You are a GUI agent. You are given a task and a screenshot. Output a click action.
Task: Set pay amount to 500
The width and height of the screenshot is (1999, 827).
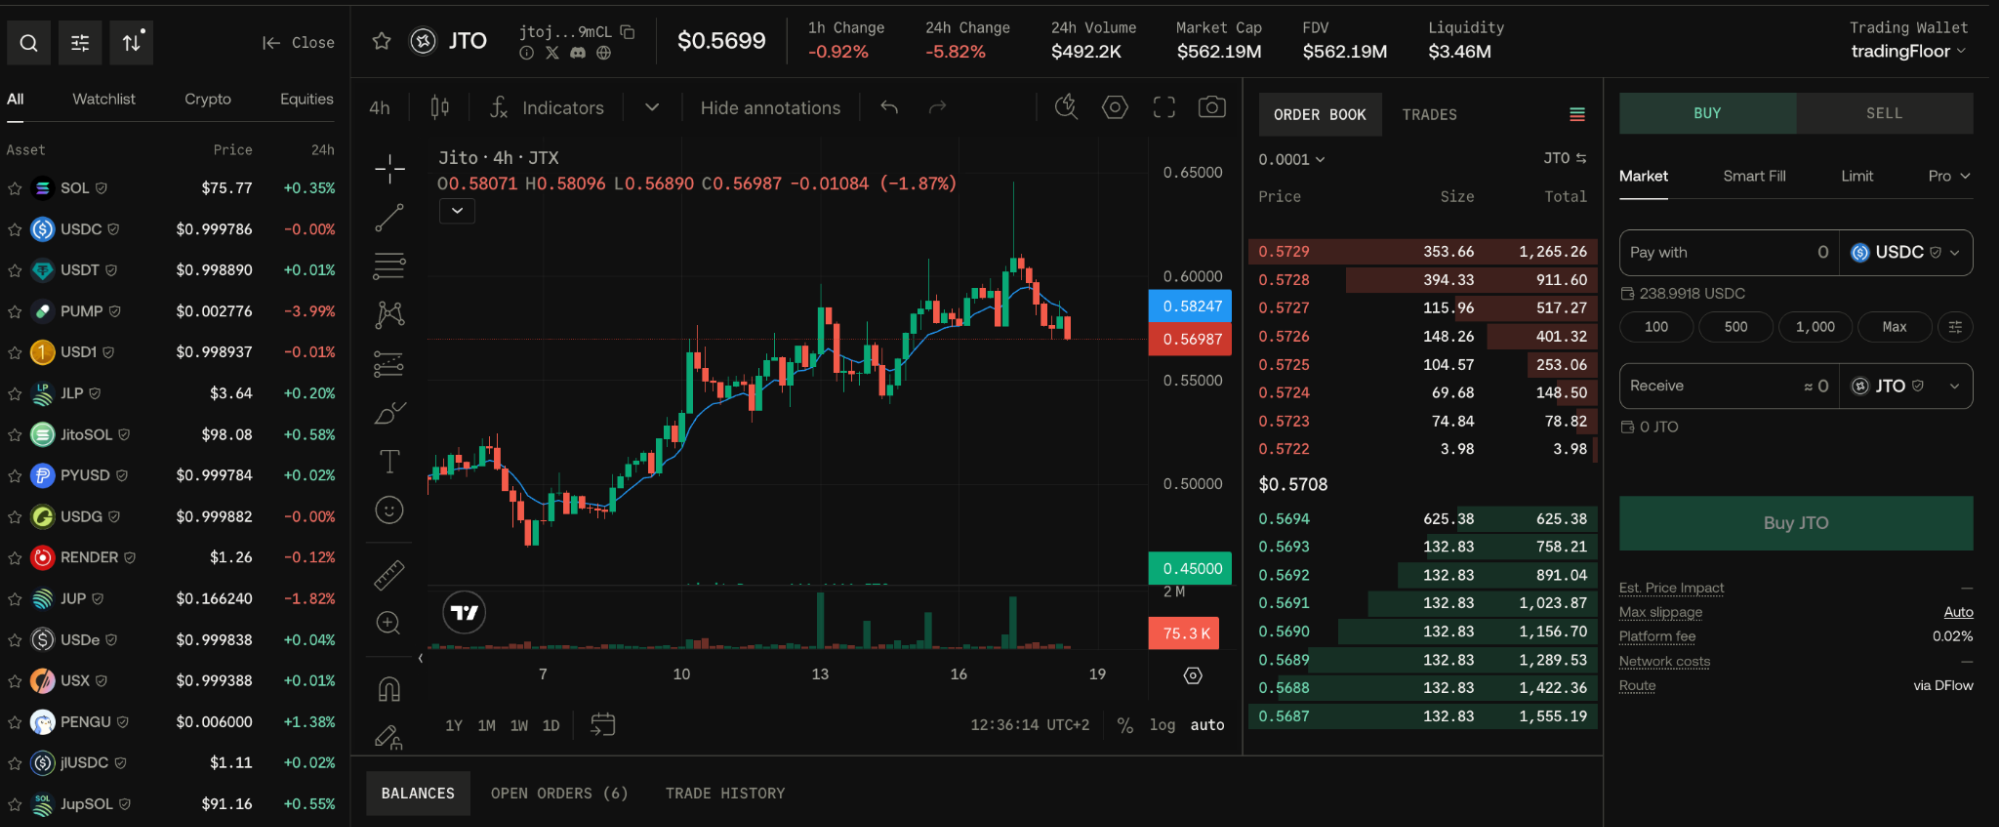[x=1736, y=327]
